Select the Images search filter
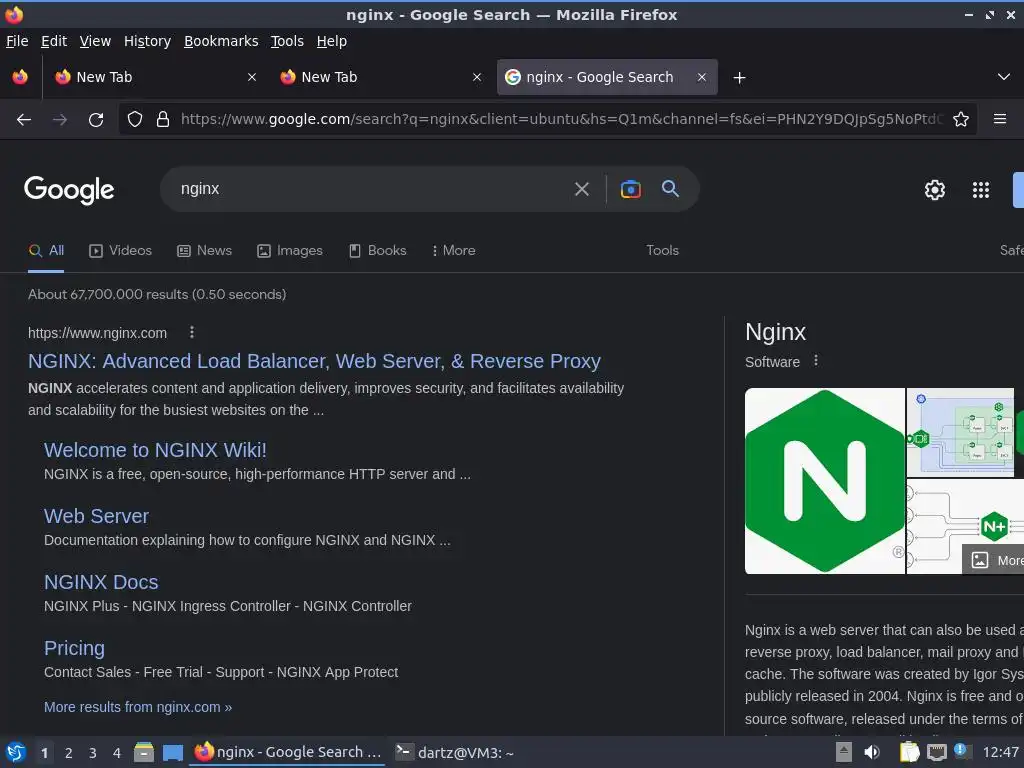 (290, 251)
